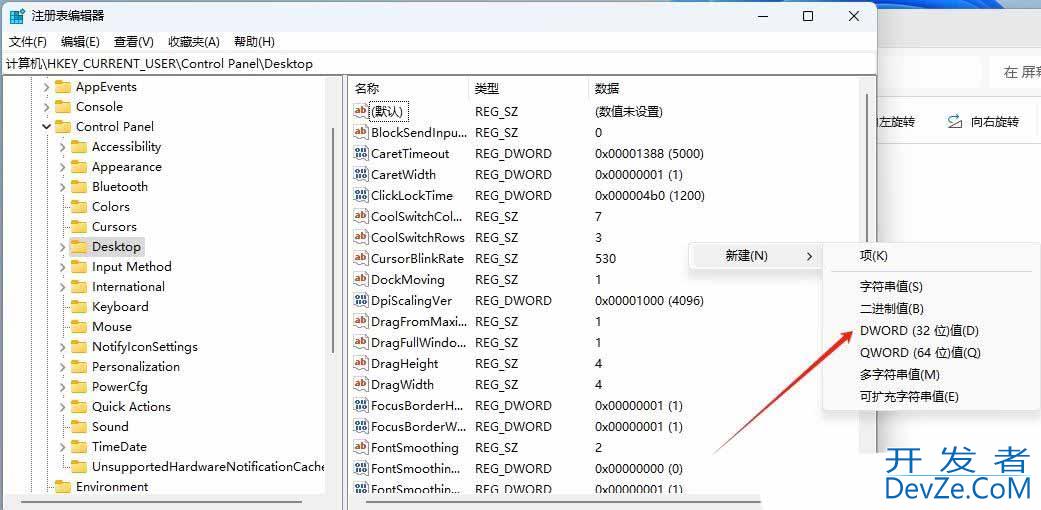Click the ClickLockTime DWORD value icon
The width and height of the screenshot is (1041, 510).
tap(360, 195)
